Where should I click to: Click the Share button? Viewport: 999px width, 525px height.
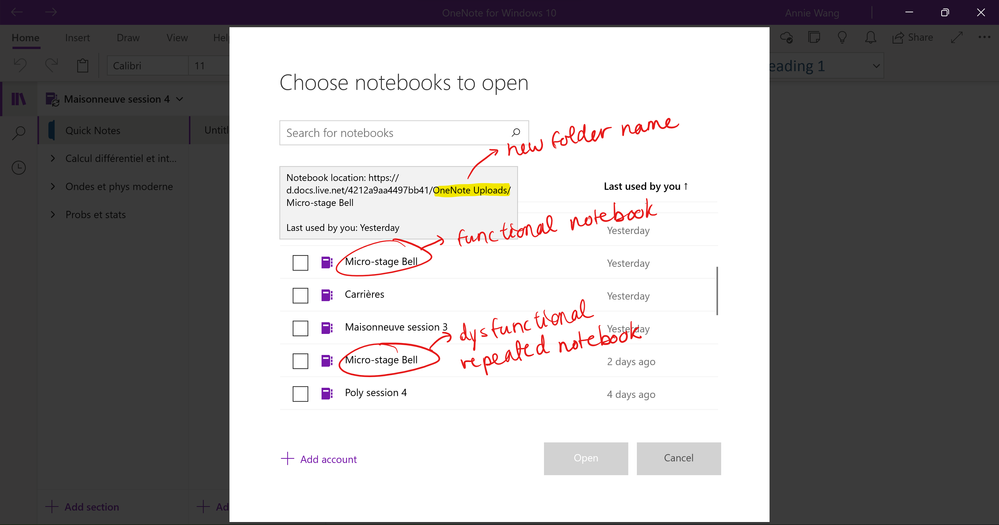click(x=912, y=38)
